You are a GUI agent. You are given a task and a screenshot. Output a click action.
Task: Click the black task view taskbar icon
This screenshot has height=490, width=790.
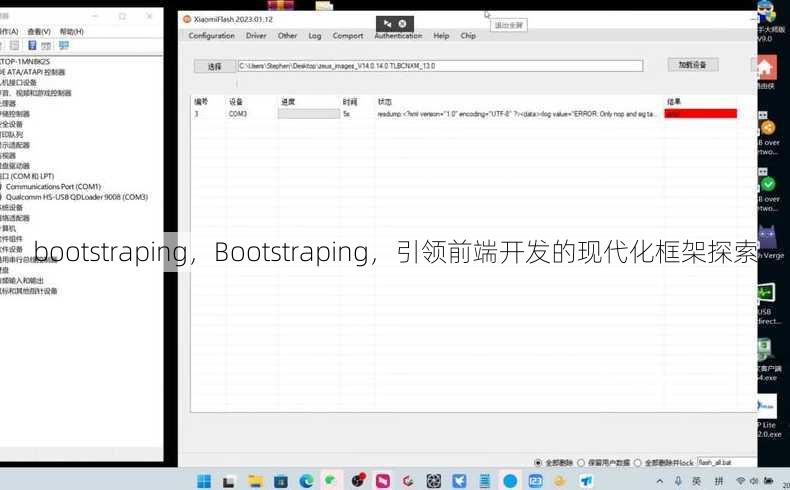click(x=229, y=482)
